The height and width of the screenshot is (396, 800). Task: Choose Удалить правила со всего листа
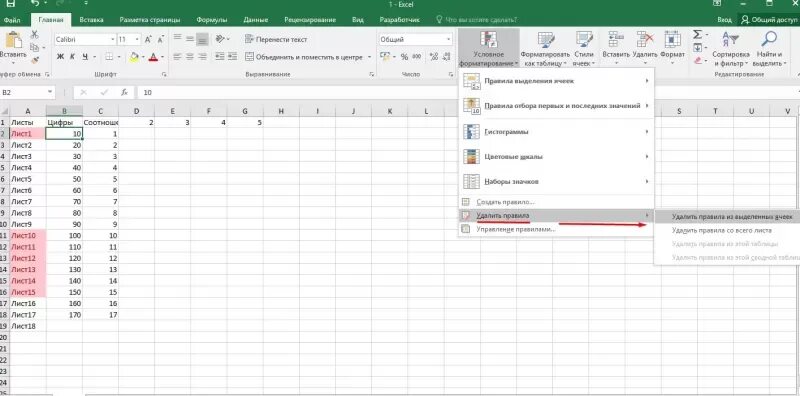pyautogui.click(x=727, y=230)
